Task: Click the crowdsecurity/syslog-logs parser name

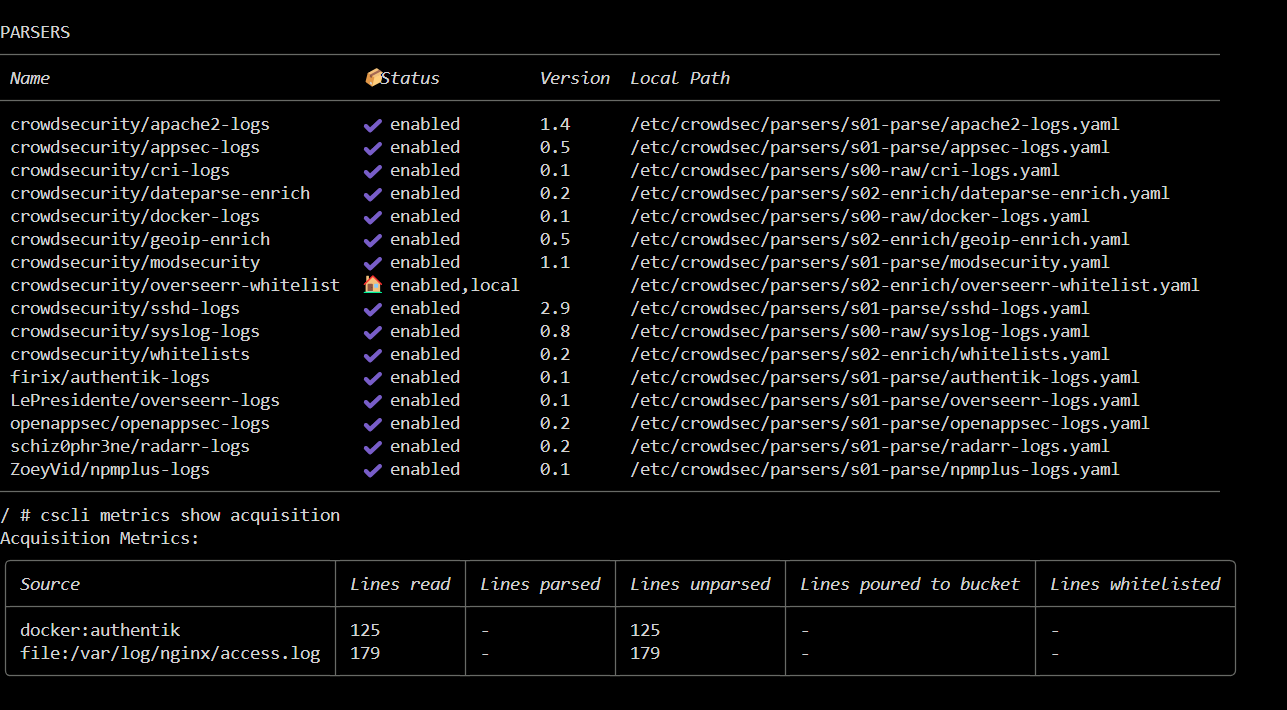Action: coord(135,332)
